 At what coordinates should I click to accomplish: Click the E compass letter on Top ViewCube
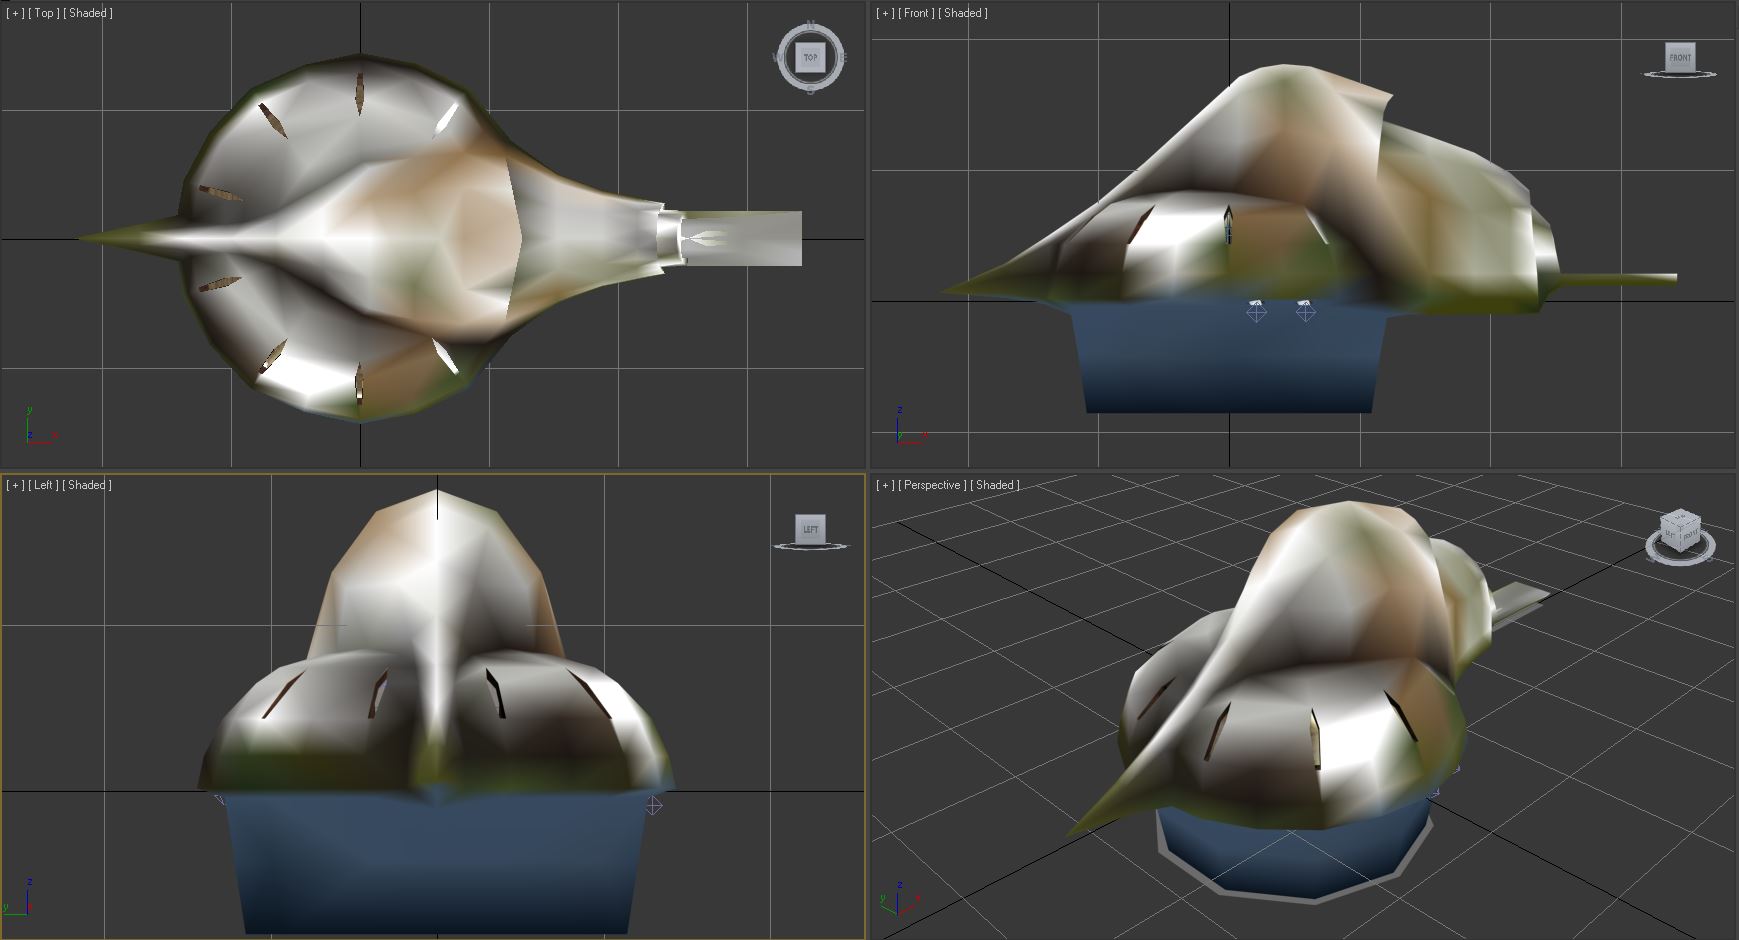pyautogui.click(x=843, y=58)
